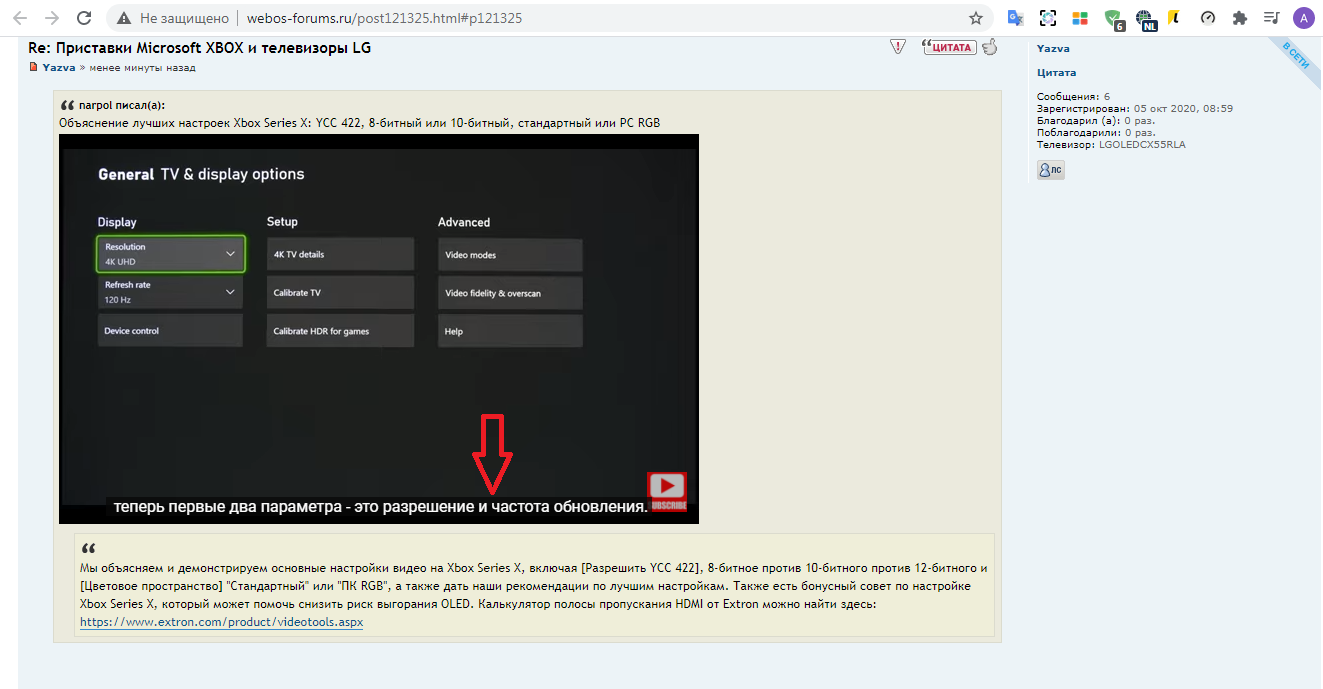
Task: Click the thumbs-up thank icon
Action: coord(990,47)
